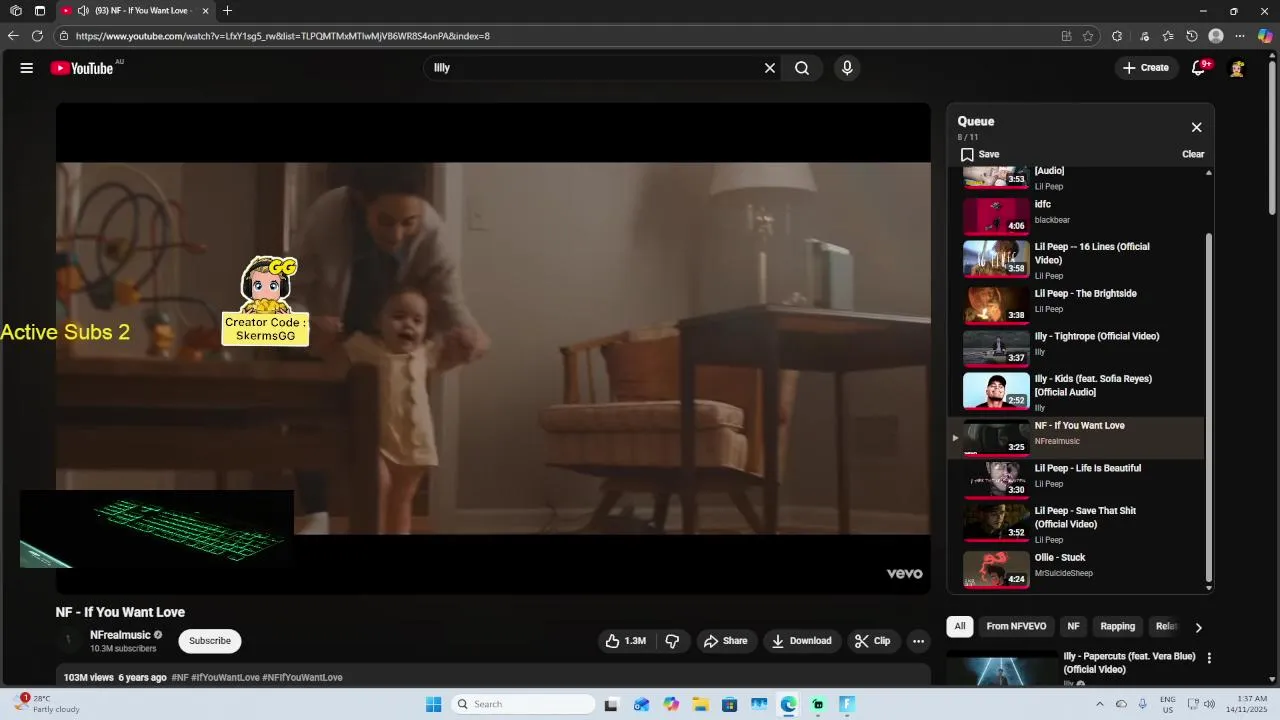Add the page to favorites star
The width and height of the screenshot is (1280, 720).
click(1088, 36)
